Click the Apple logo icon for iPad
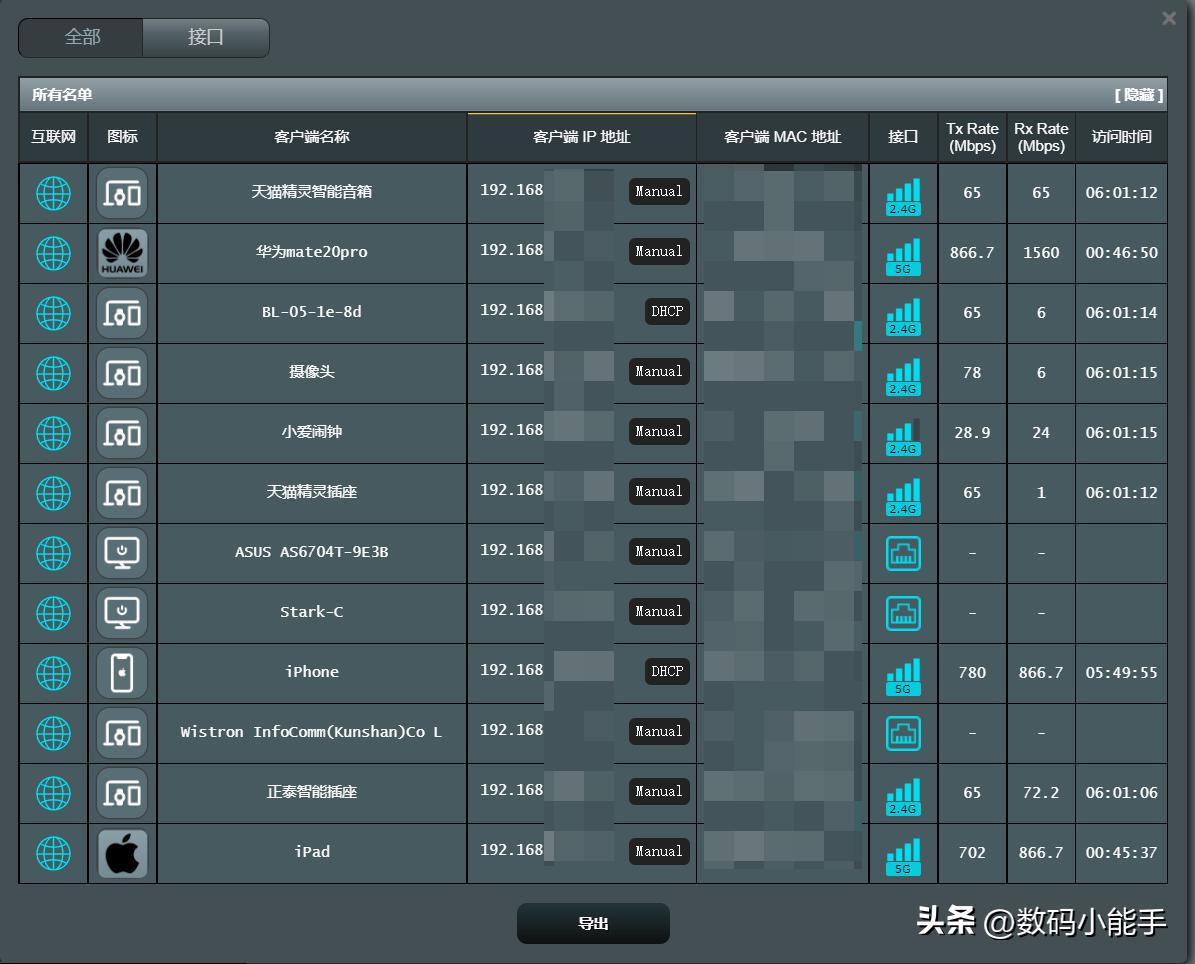 [x=123, y=853]
